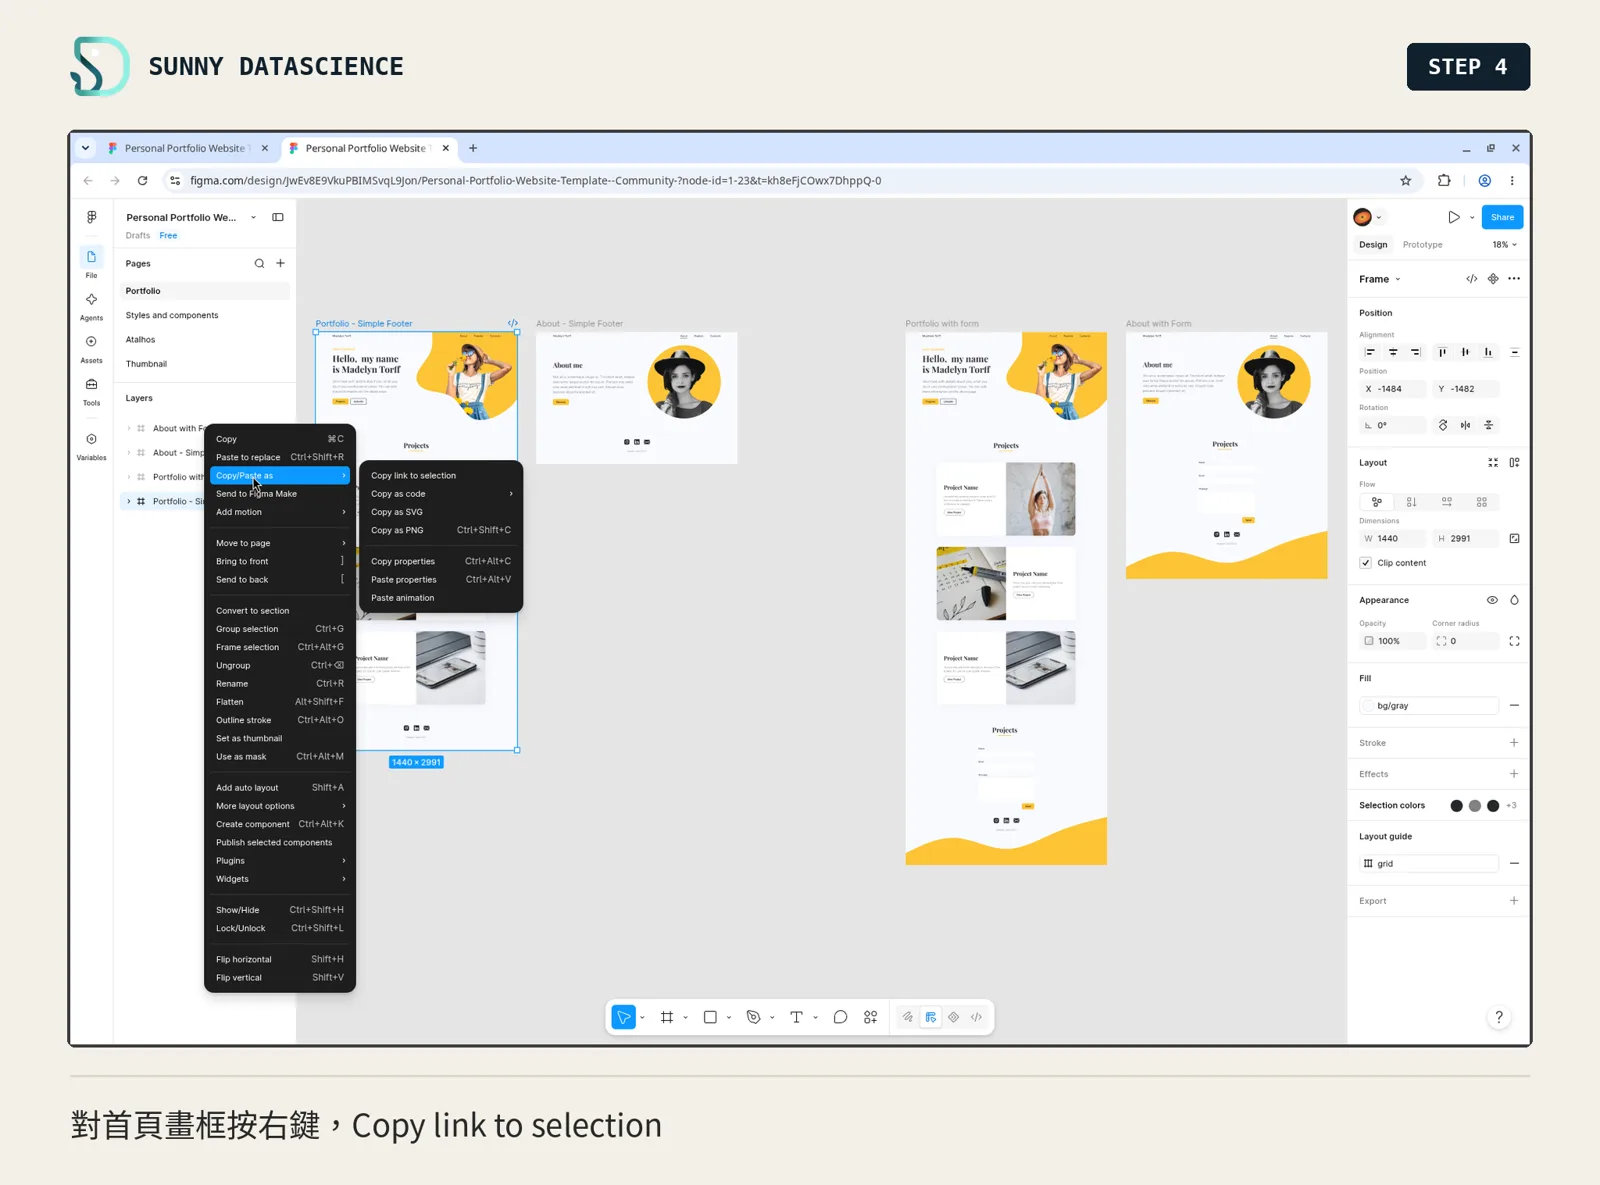1600x1185 pixels.
Task: Add a new page with plus icon
Action: [x=281, y=264]
